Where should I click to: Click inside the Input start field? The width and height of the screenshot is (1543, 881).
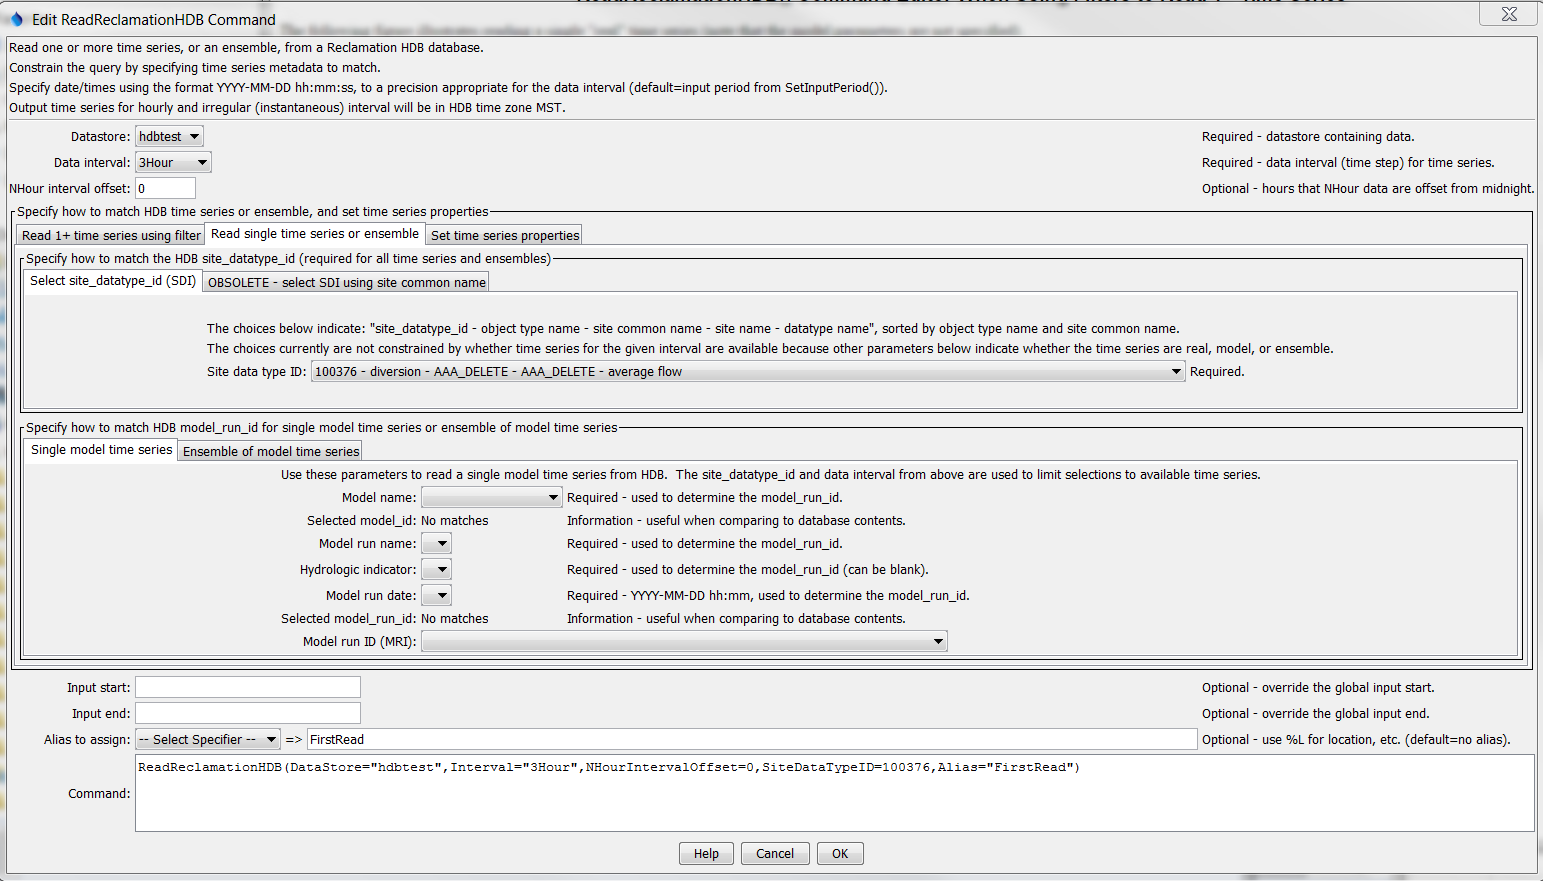tap(247, 687)
